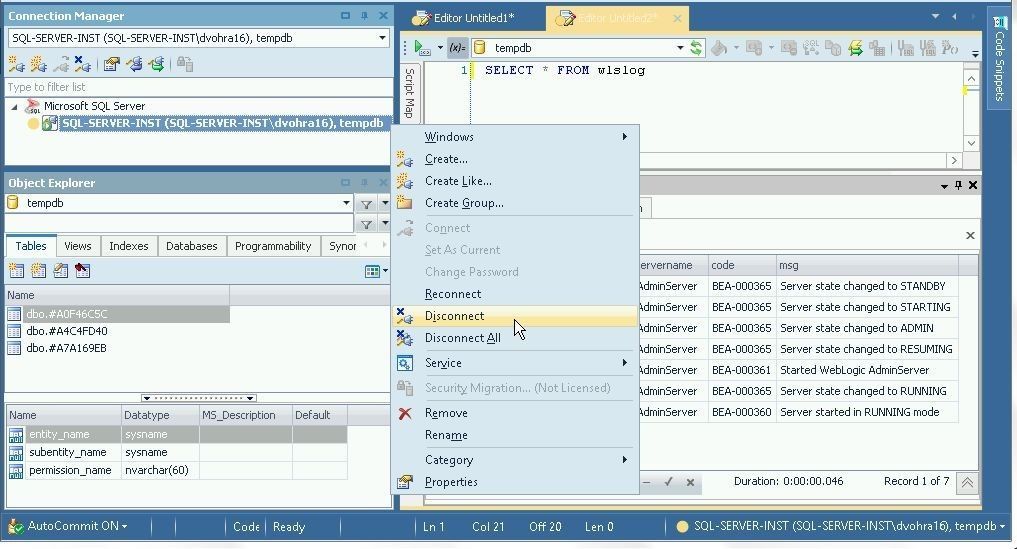Click the filter funnel icon beside tempdb
Viewport: 1017px width, 549px height.
point(366,204)
